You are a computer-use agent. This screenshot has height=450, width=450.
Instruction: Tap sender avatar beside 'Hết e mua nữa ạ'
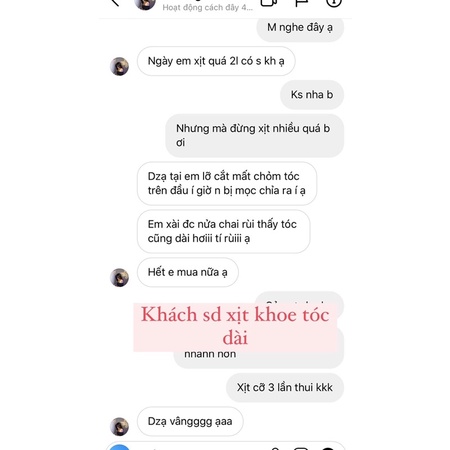[119, 277]
